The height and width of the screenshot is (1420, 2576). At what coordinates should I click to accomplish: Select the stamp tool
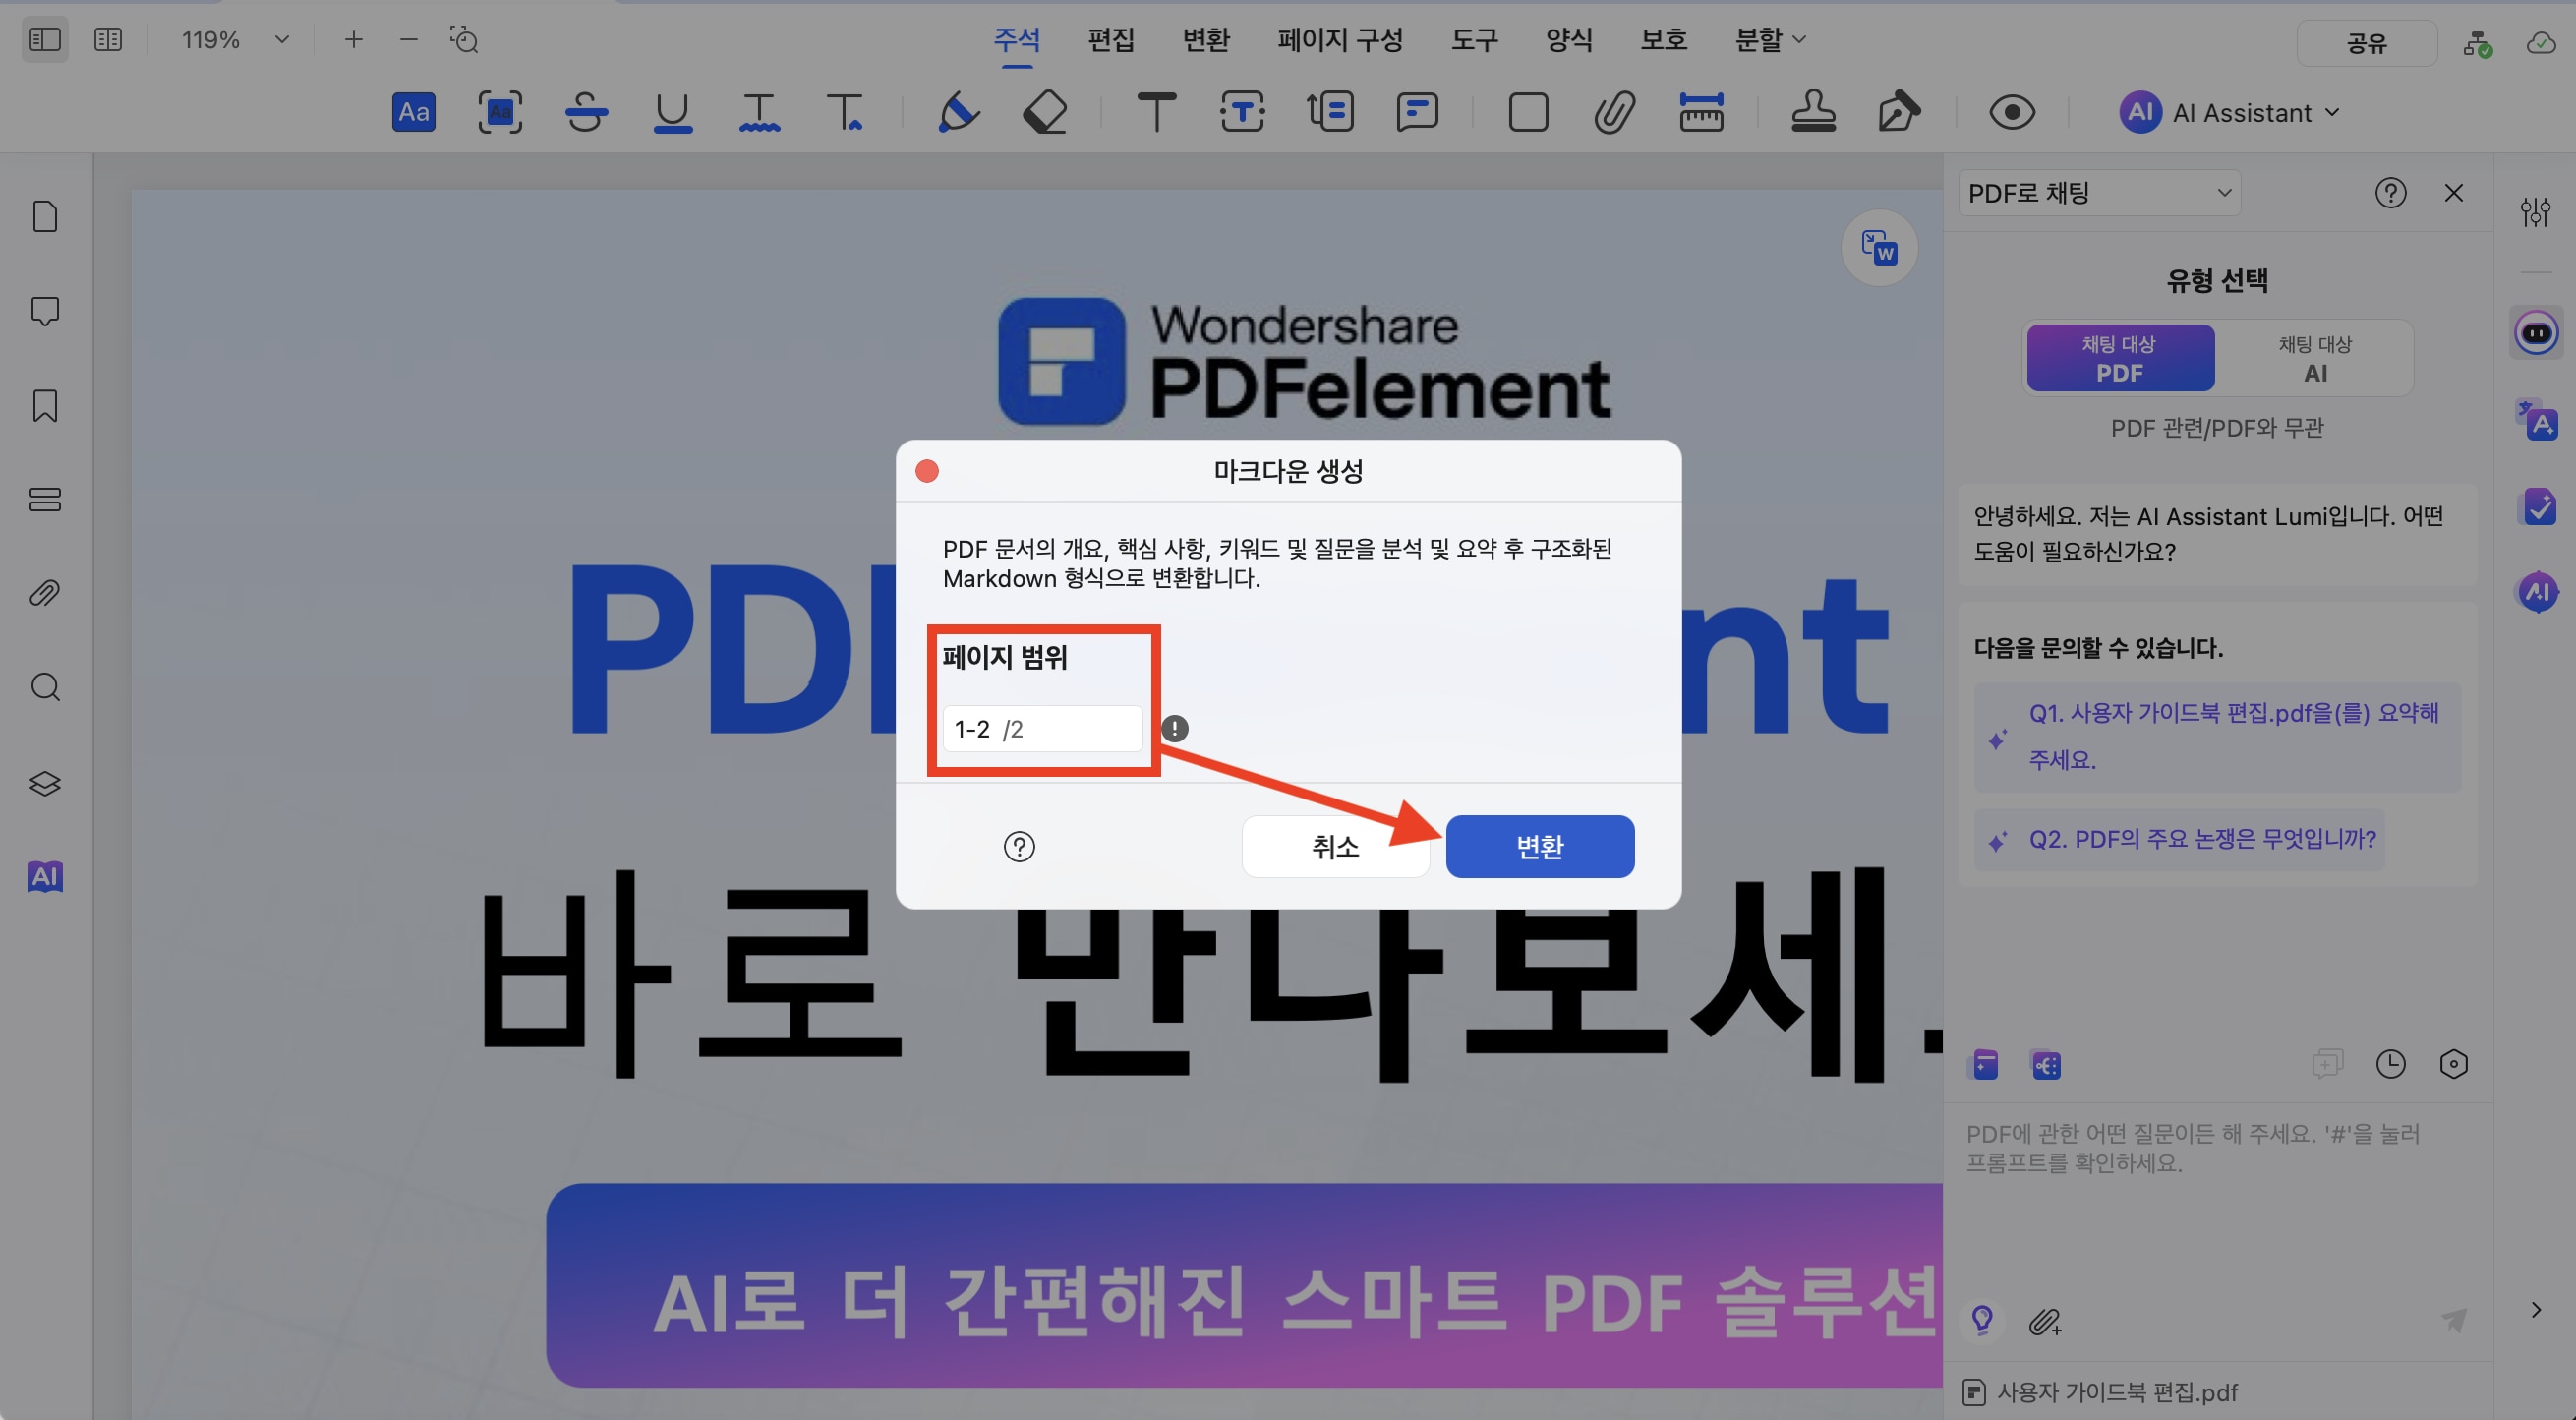[x=1813, y=112]
